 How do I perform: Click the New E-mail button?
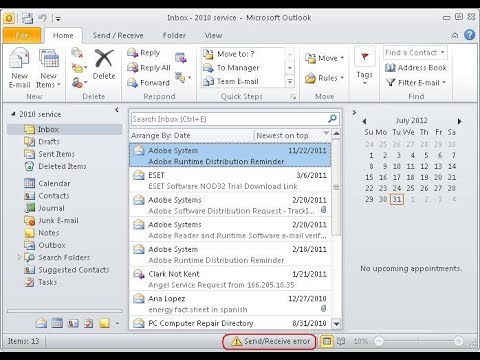point(19,68)
